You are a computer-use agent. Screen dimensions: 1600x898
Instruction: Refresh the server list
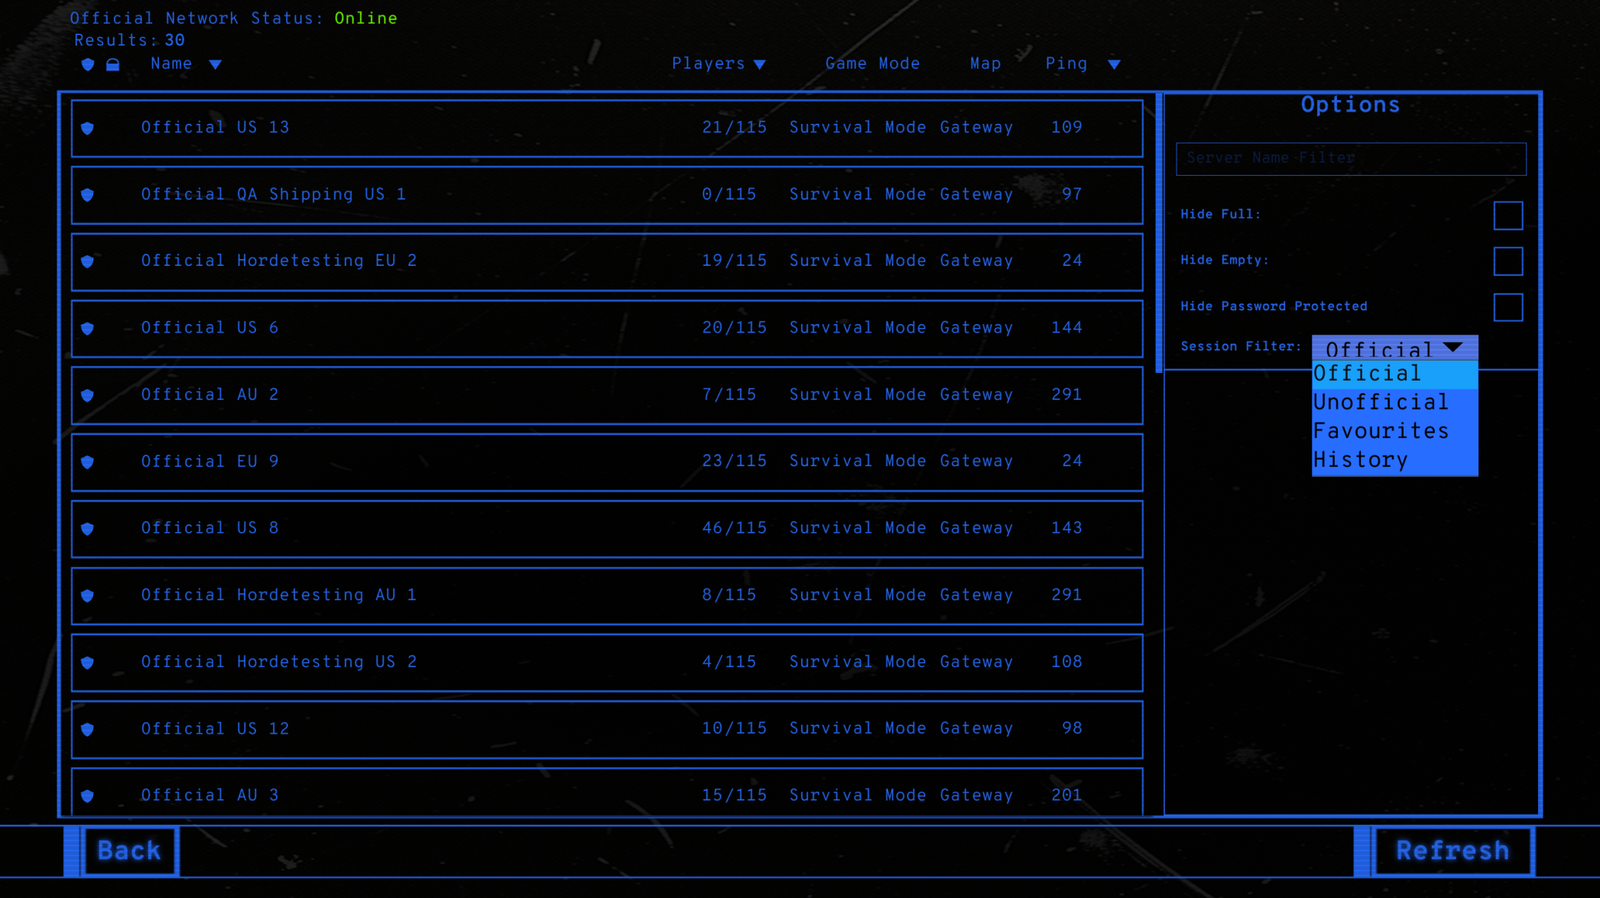click(x=1453, y=851)
